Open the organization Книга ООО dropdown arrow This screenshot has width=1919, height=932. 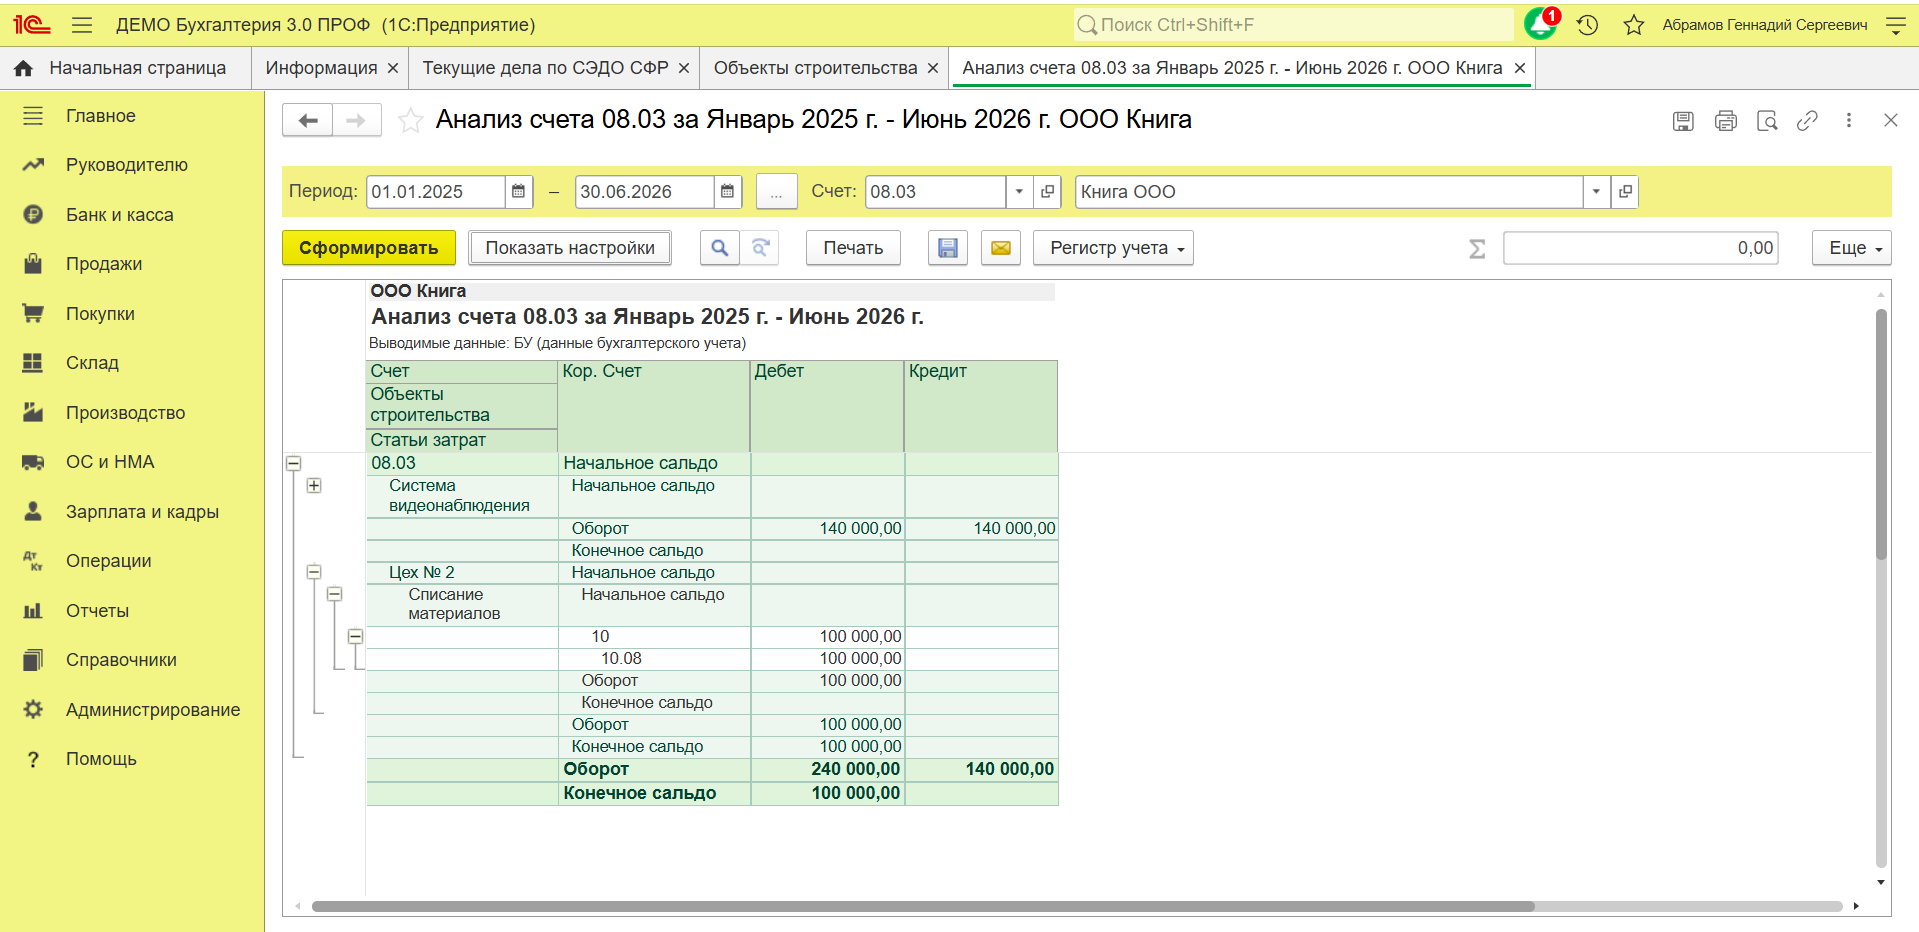click(x=1596, y=192)
